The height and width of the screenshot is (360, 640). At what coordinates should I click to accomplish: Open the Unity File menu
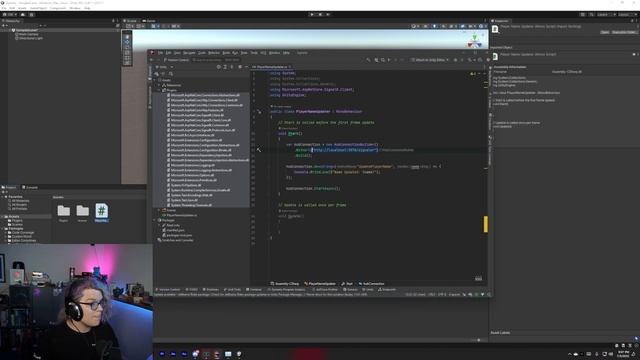pyautogui.click(x=4, y=8)
